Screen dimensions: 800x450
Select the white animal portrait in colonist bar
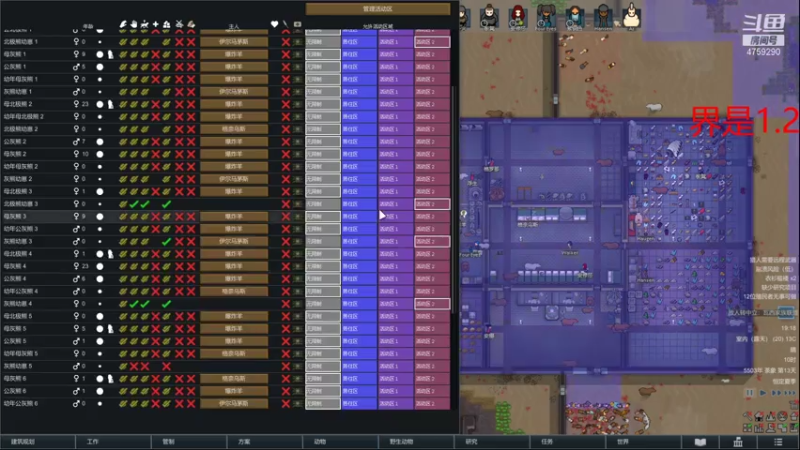632,16
